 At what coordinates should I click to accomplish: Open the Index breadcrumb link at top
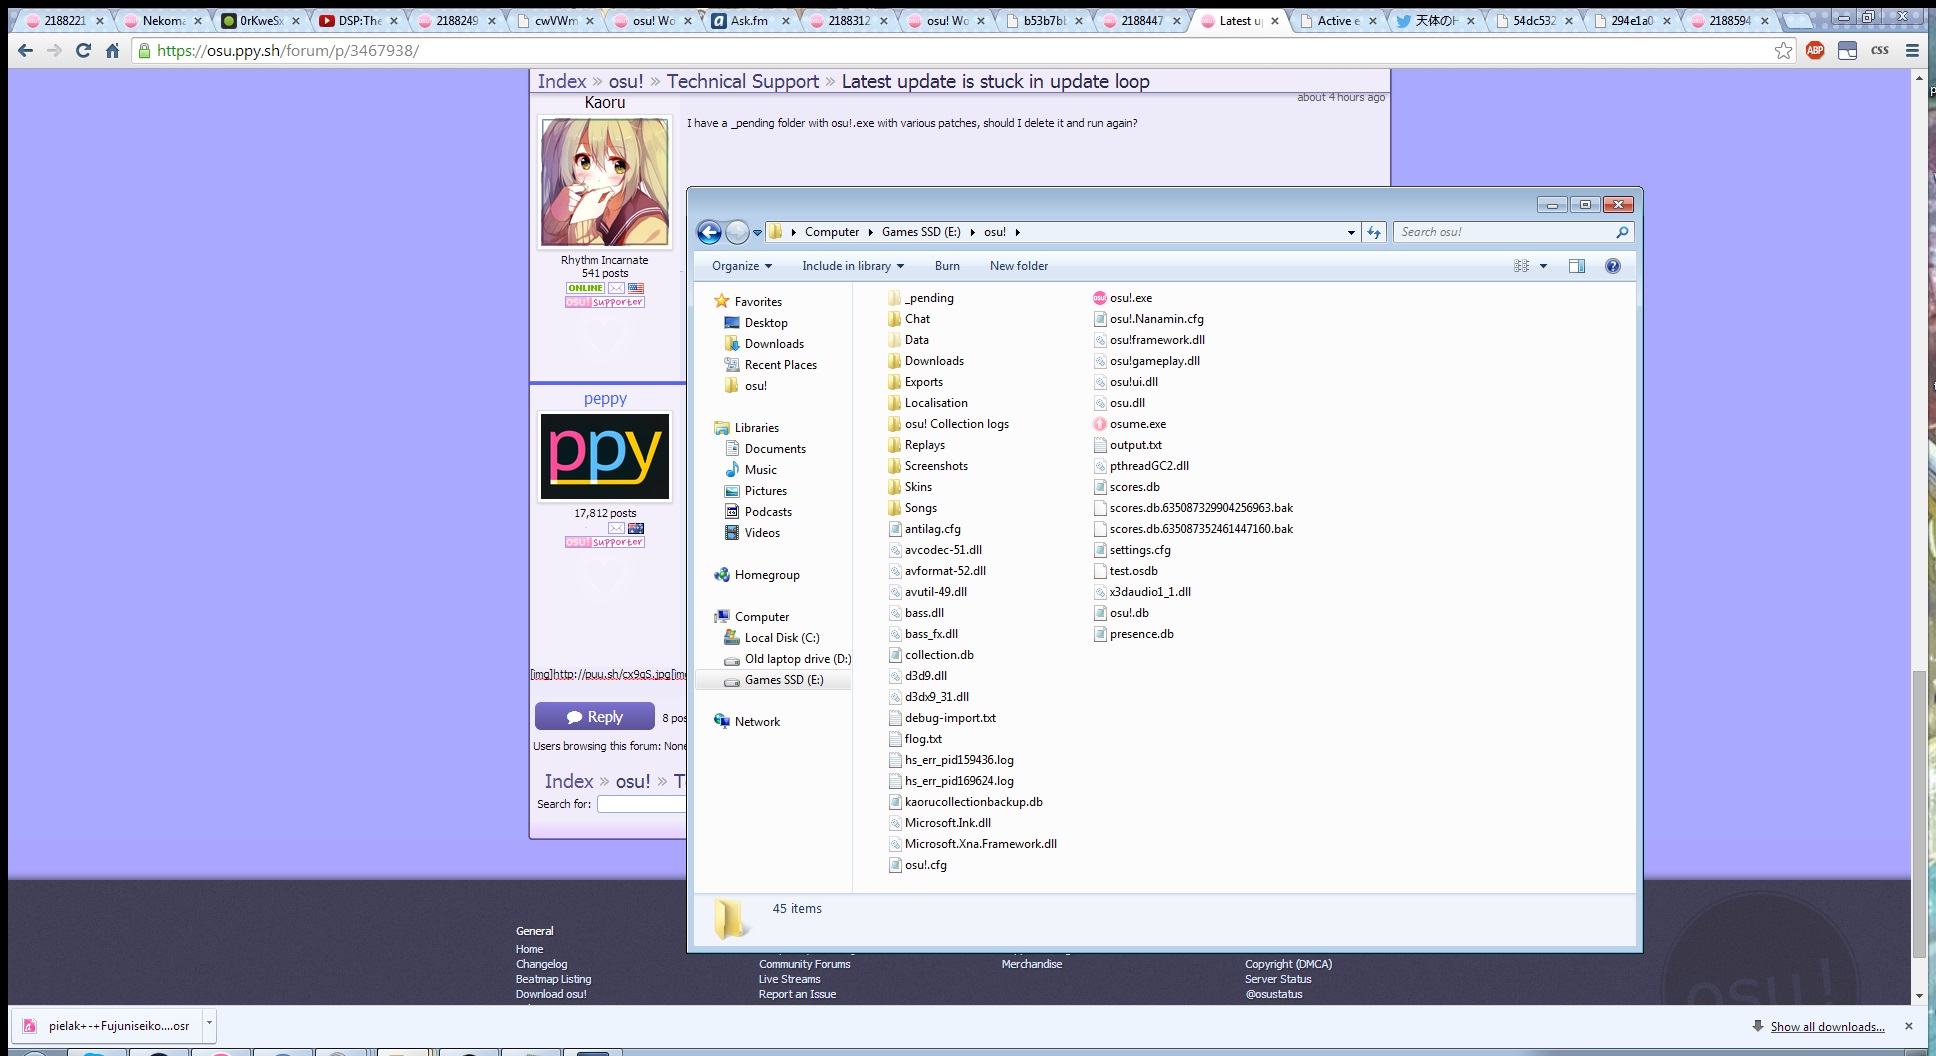[x=561, y=81]
